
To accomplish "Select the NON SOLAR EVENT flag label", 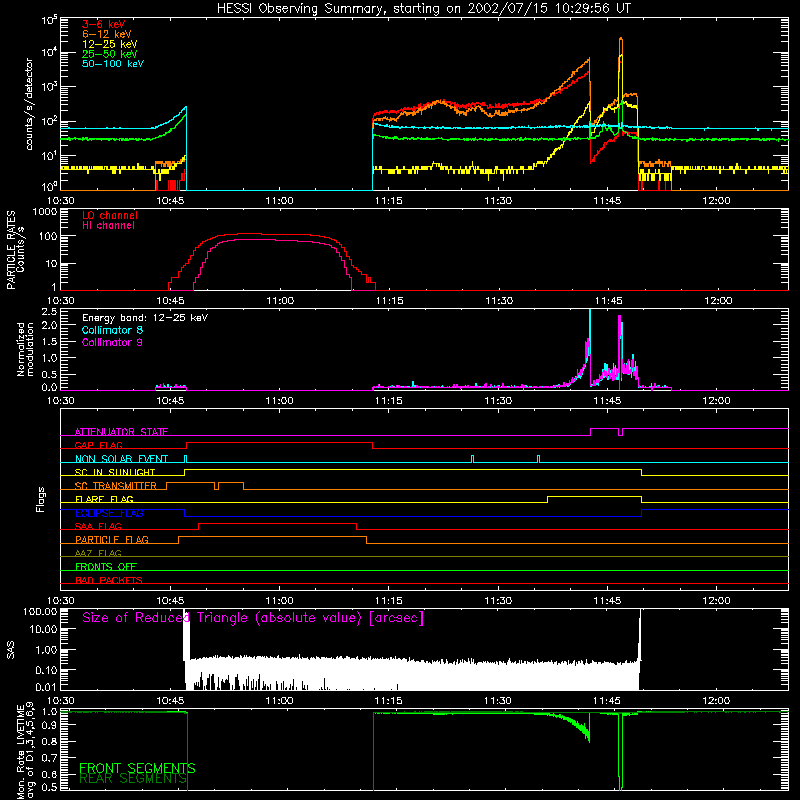I will pos(121,459).
